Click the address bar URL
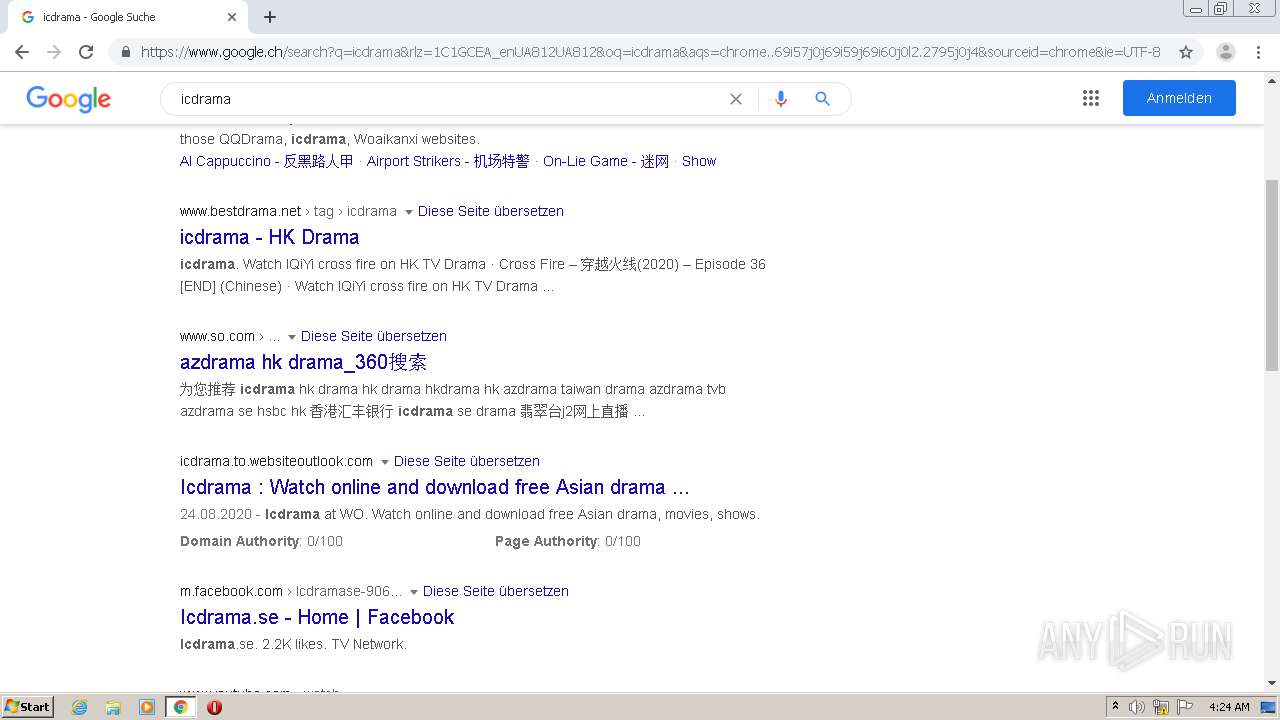 point(650,52)
